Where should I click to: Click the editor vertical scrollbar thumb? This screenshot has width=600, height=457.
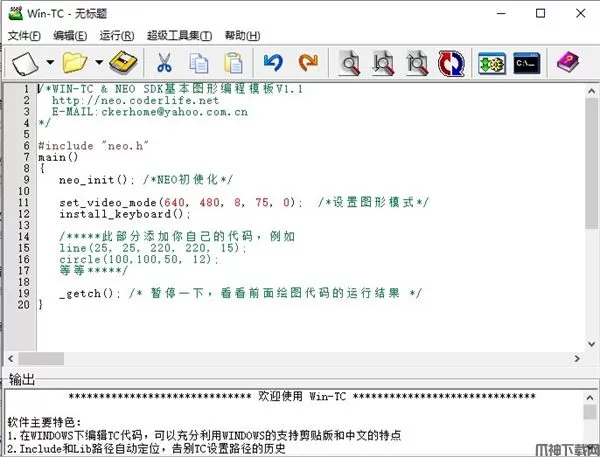point(592,164)
